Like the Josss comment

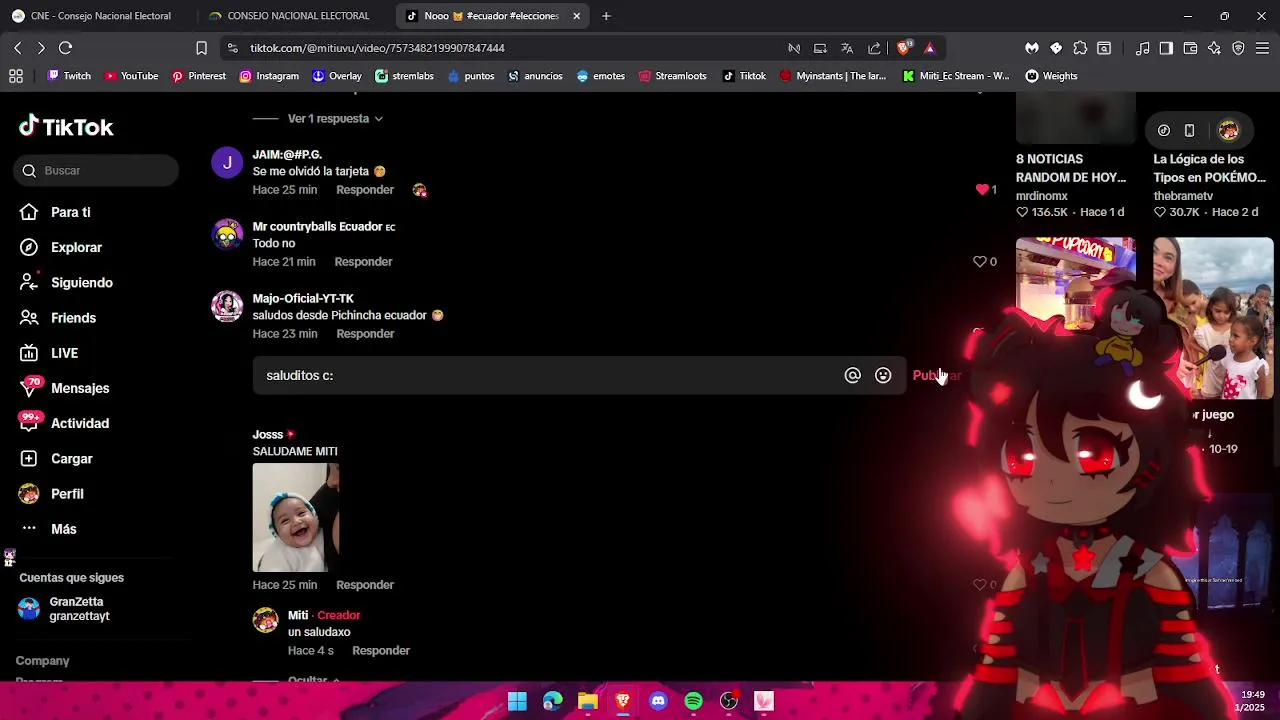979,585
